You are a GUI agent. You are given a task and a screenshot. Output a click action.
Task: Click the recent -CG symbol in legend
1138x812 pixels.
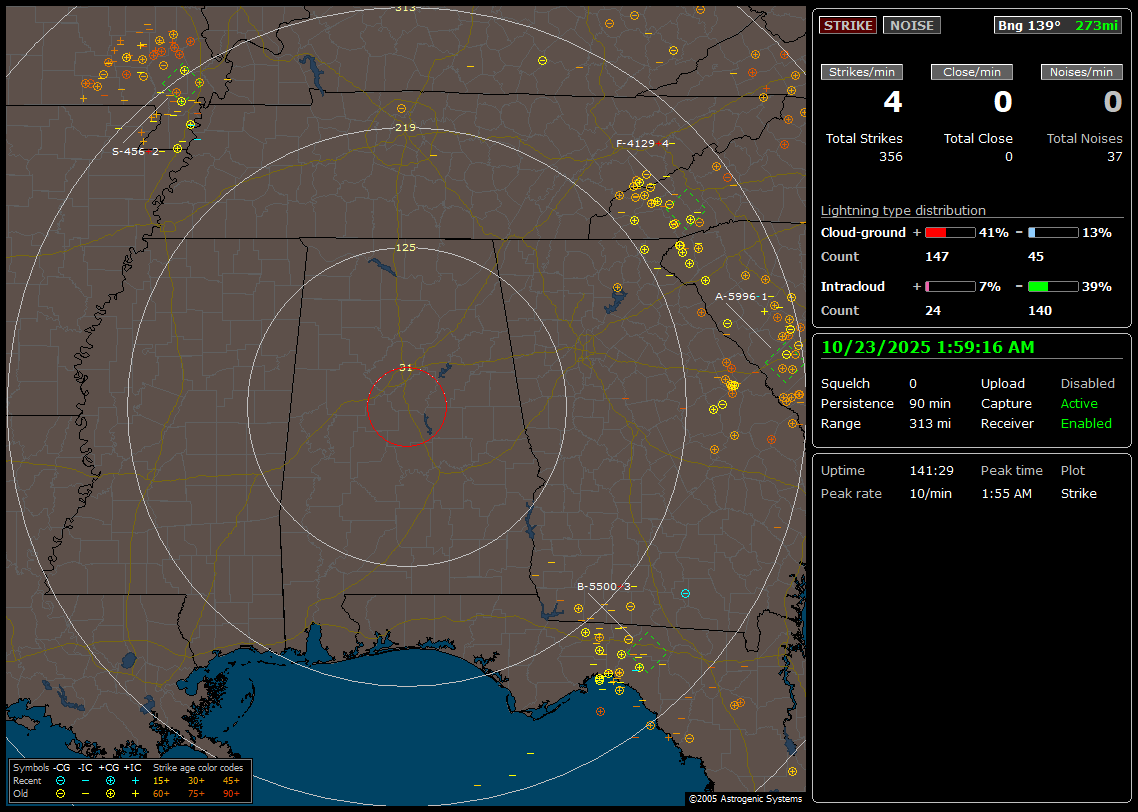[x=60, y=780]
